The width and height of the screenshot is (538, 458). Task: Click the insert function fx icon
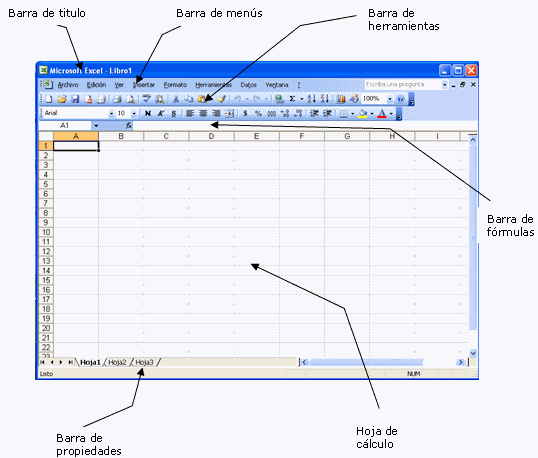click(129, 126)
